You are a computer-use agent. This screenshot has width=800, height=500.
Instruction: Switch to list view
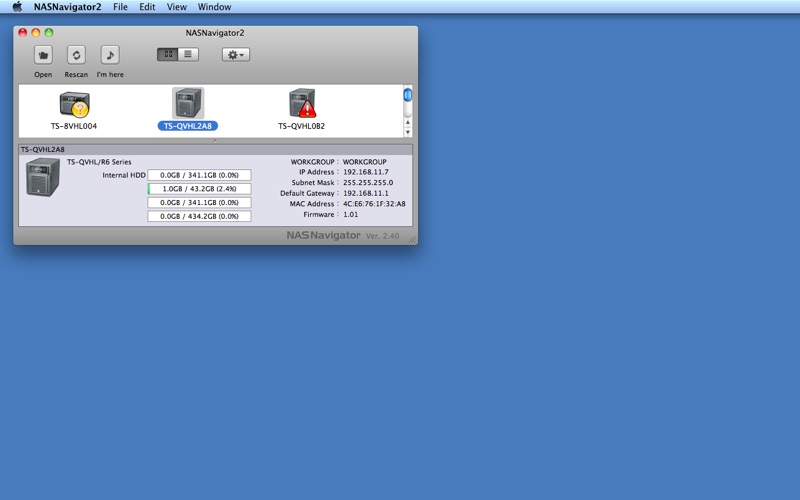[x=188, y=54]
